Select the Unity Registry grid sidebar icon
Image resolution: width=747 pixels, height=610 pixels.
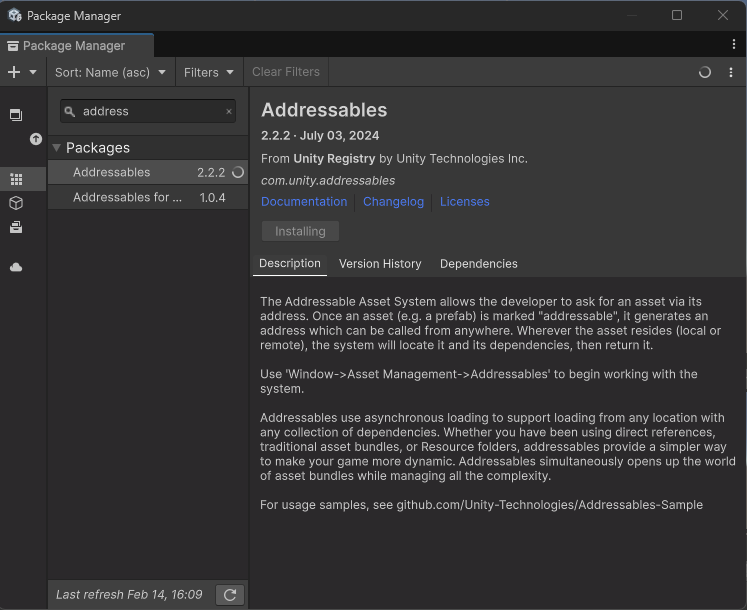coord(16,179)
